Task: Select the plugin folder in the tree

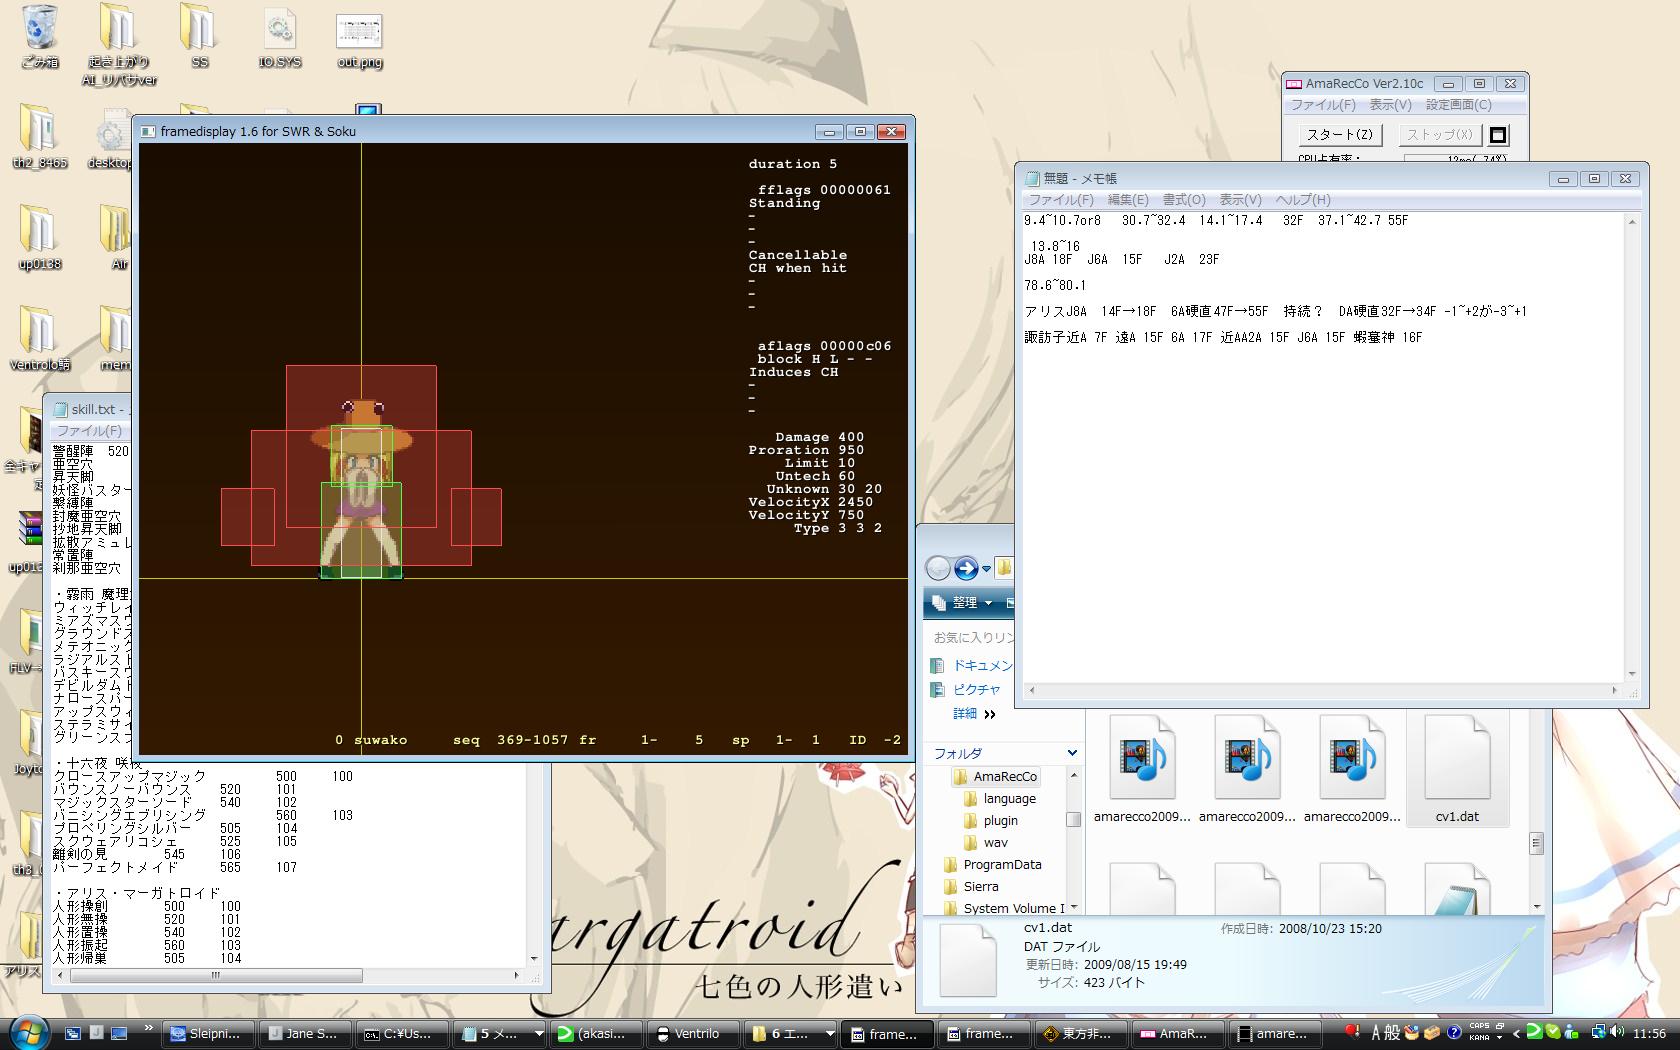Action: coord(1000,821)
